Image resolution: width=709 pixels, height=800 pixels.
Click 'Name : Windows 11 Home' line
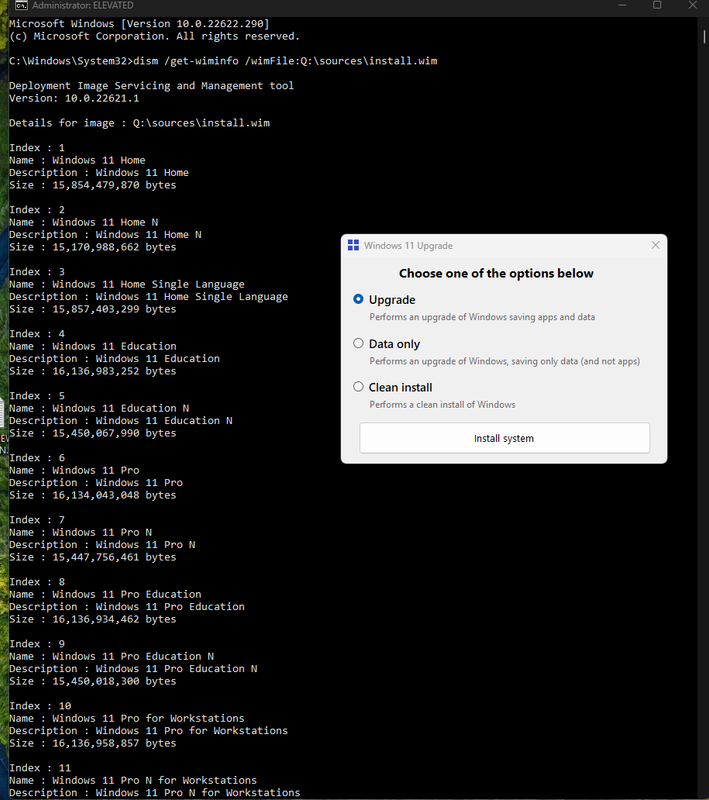pos(77,160)
